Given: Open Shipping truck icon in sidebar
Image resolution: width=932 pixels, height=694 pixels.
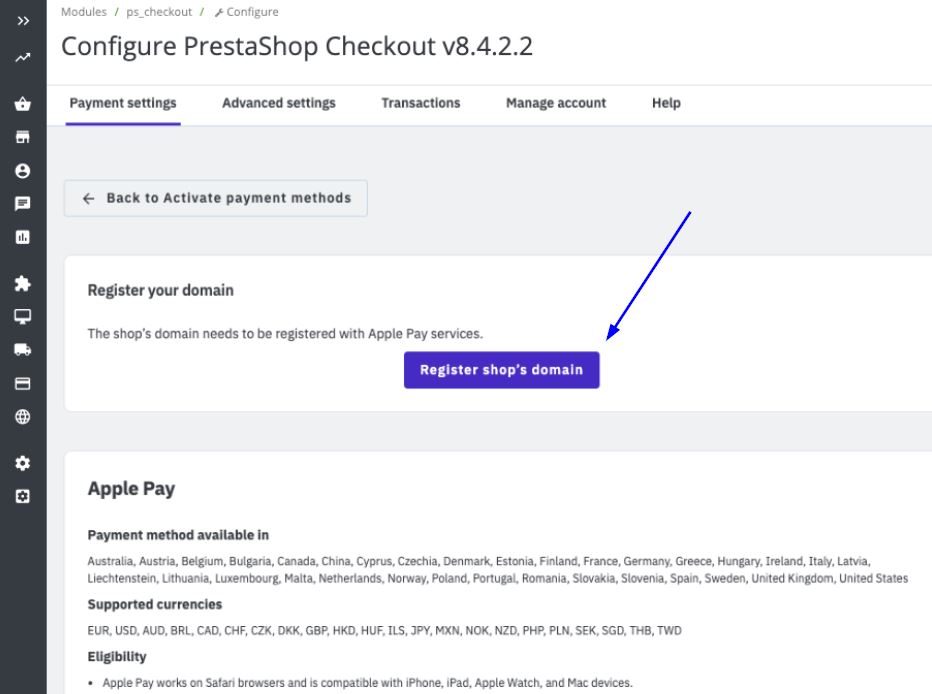Looking at the screenshot, I should tap(23, 350).
